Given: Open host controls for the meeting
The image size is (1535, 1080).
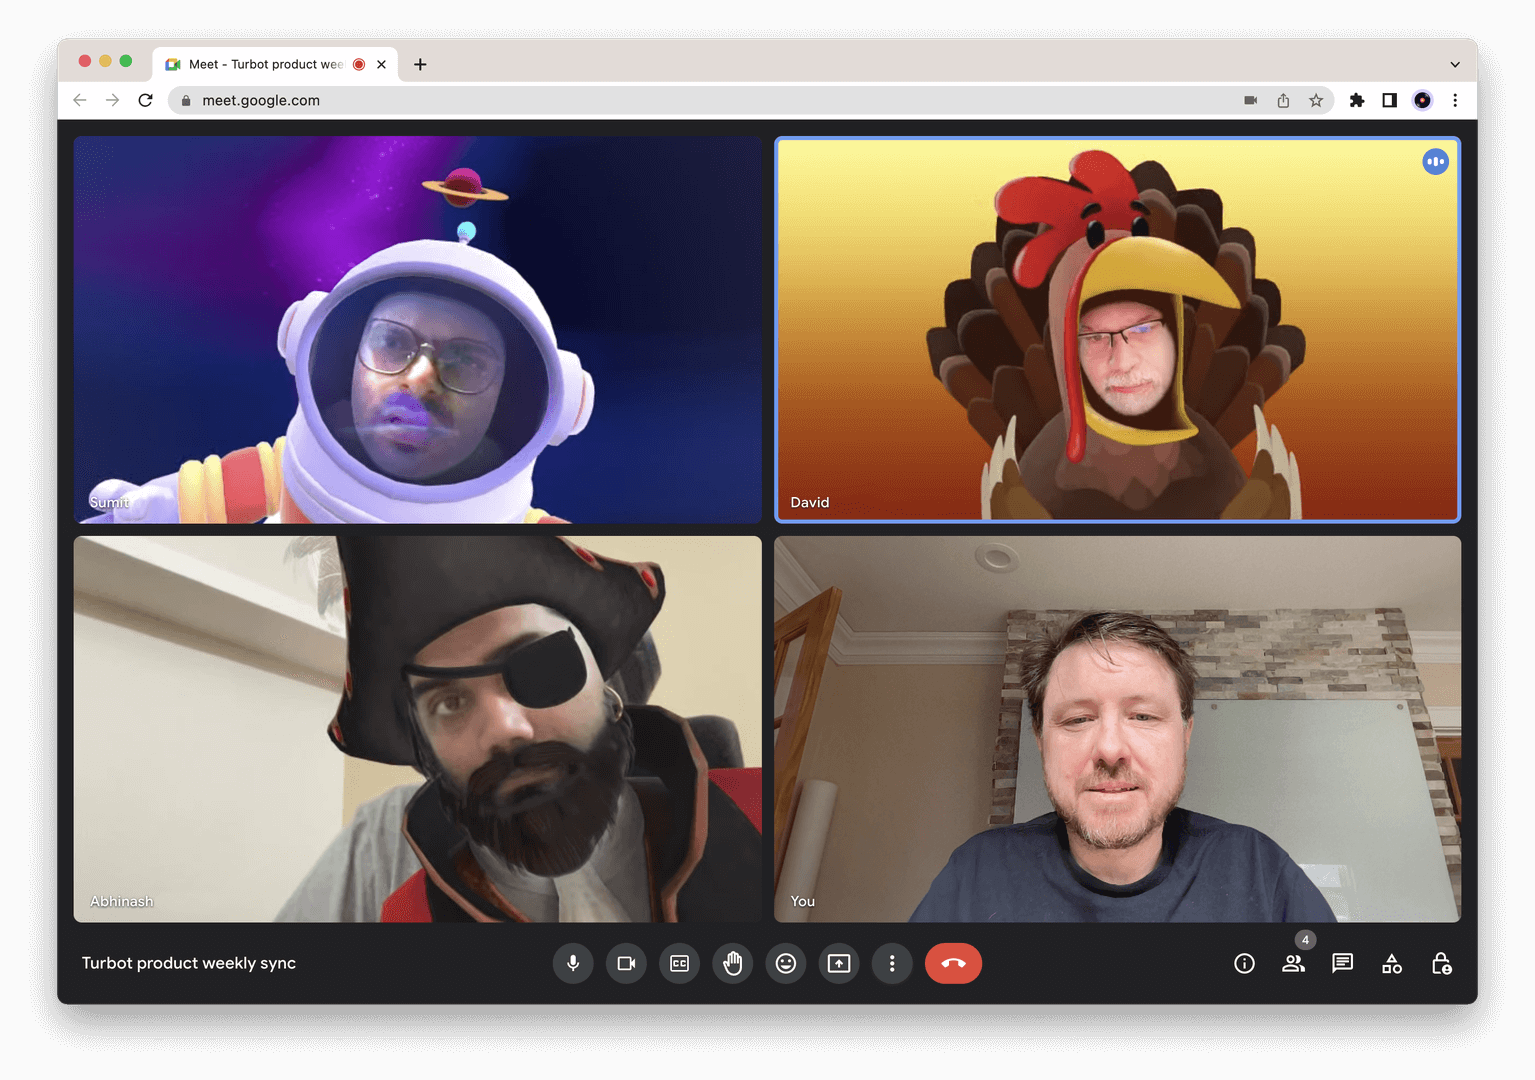Looking at the screenshot, I should coord(1441,963).
